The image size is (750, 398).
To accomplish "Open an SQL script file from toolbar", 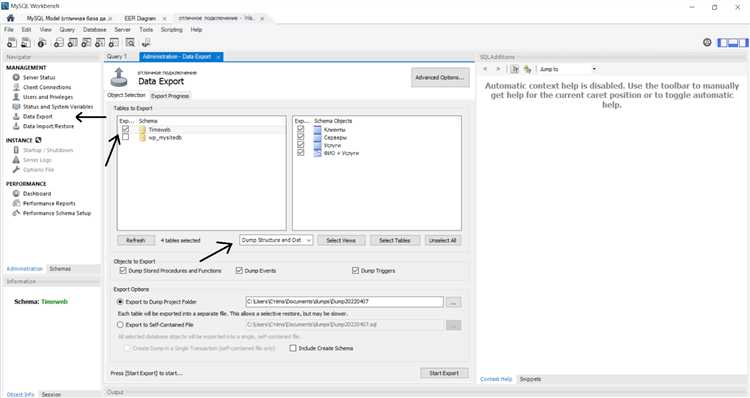I will coord(26,43).
